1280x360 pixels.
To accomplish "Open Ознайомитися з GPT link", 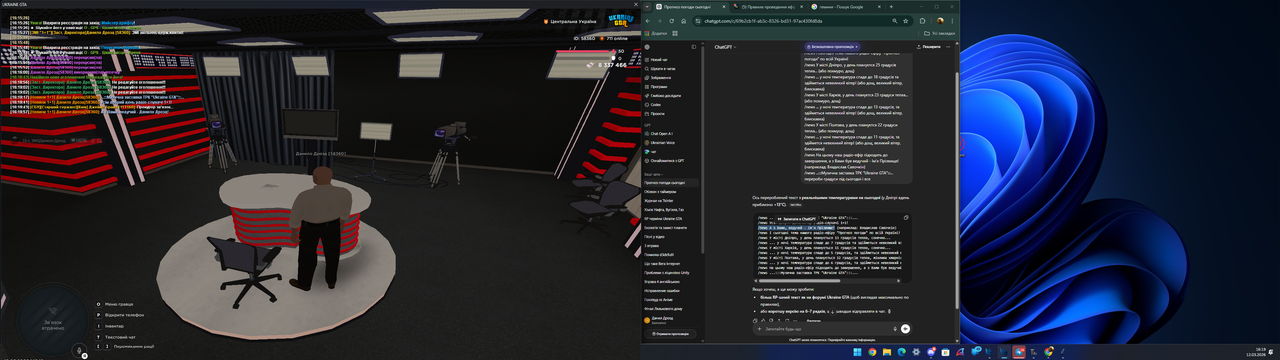I will click(x=672, y=160).
